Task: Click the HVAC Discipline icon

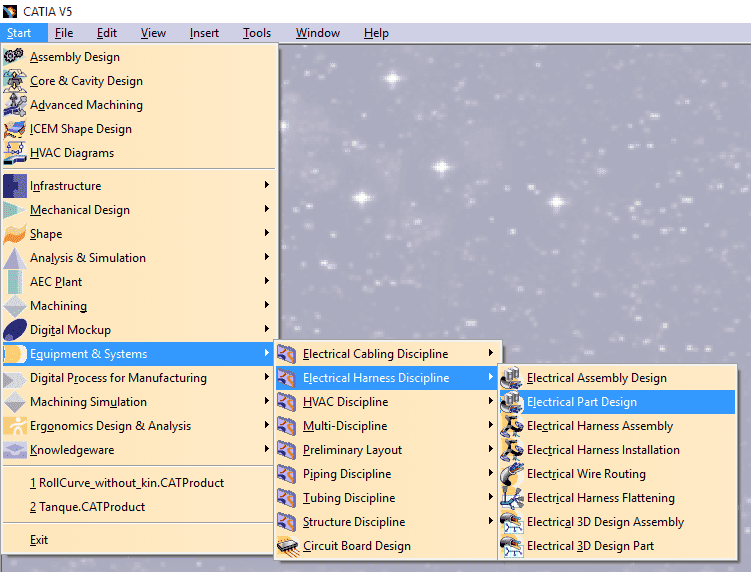Action: pos(286,401)
